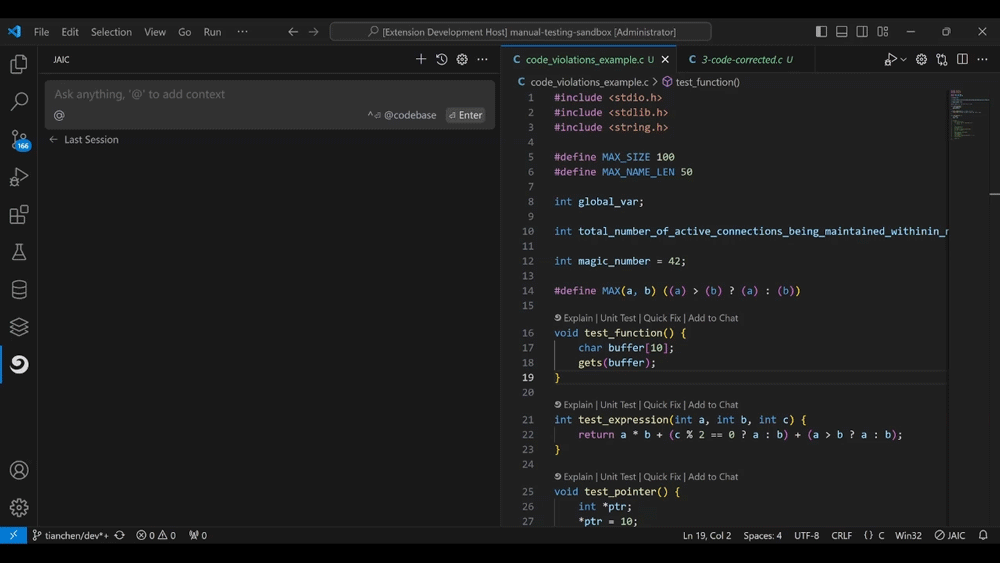Change CRLF line ending in status bar
This screenshot has height=563, width=1000.
841,536
